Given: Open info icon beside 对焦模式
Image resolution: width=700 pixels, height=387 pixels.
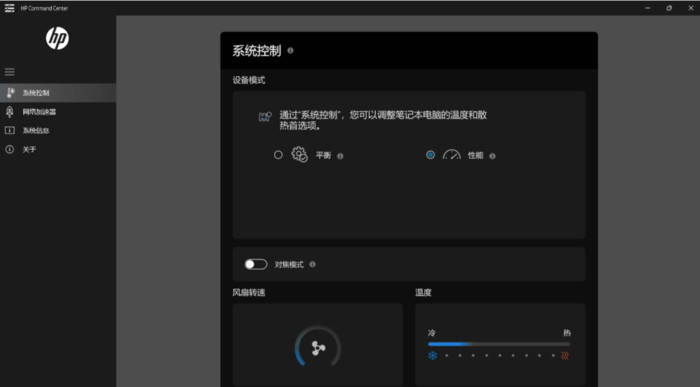Looking at the screenshot, I should click(x=312, y=264).
